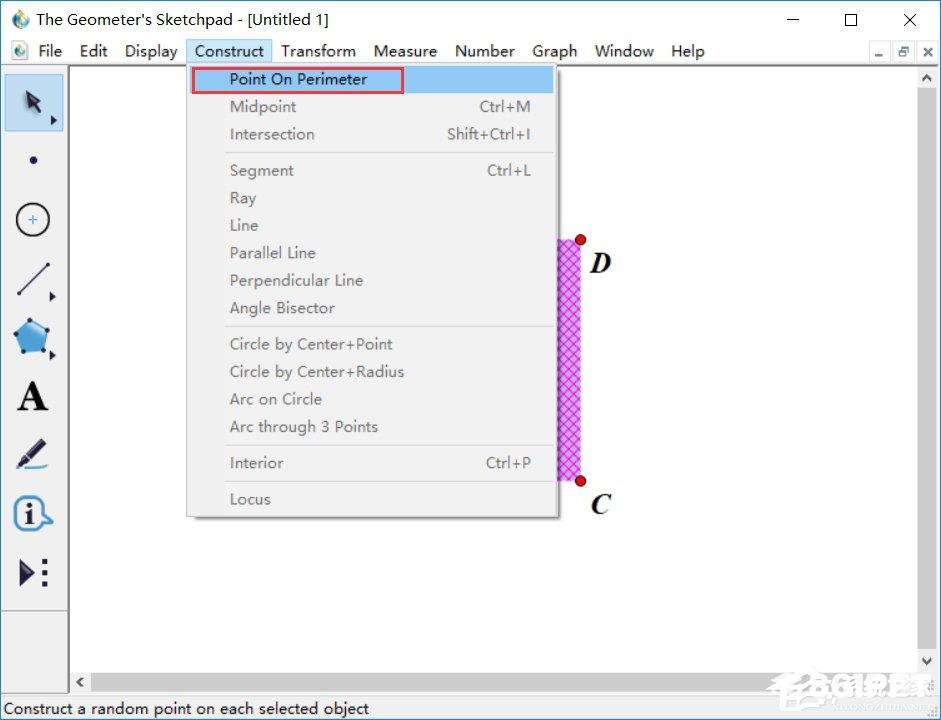Choose Angle Bisector menu entry
Screen dimensions: 941x720
tap(372, 308)
